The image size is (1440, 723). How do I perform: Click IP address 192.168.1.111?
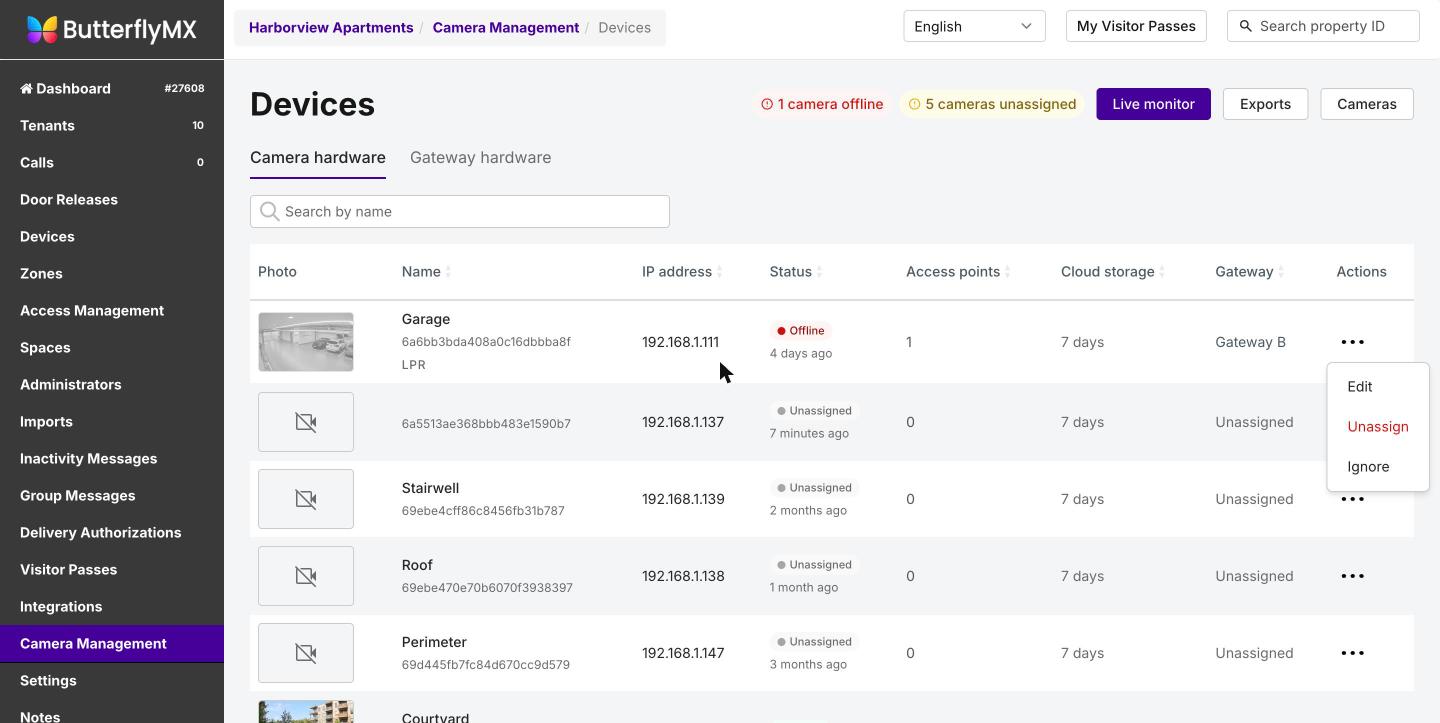(x=680, y=342)
